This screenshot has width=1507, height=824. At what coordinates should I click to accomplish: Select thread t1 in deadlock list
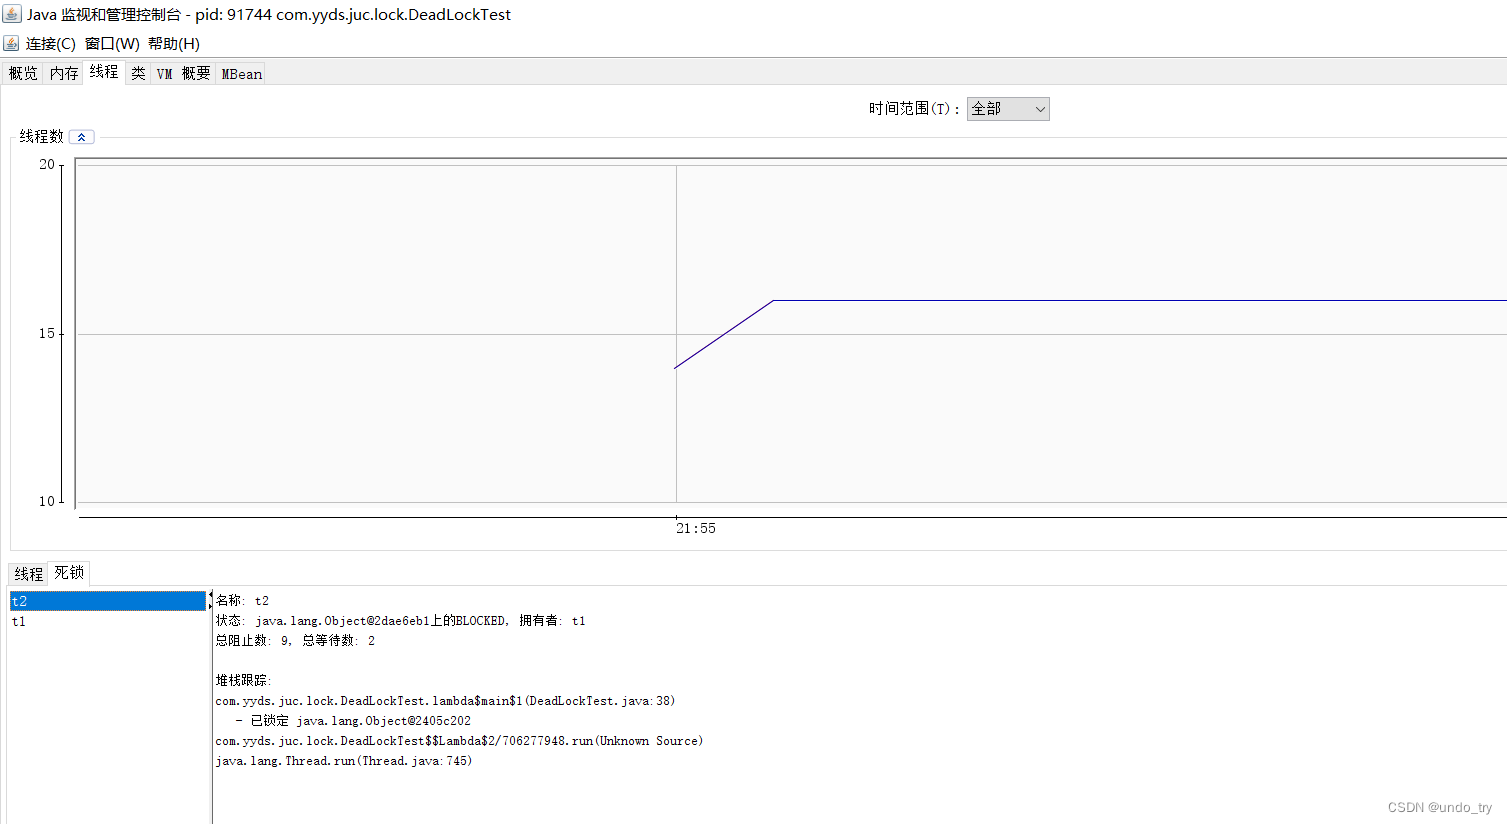click(108, 621)
